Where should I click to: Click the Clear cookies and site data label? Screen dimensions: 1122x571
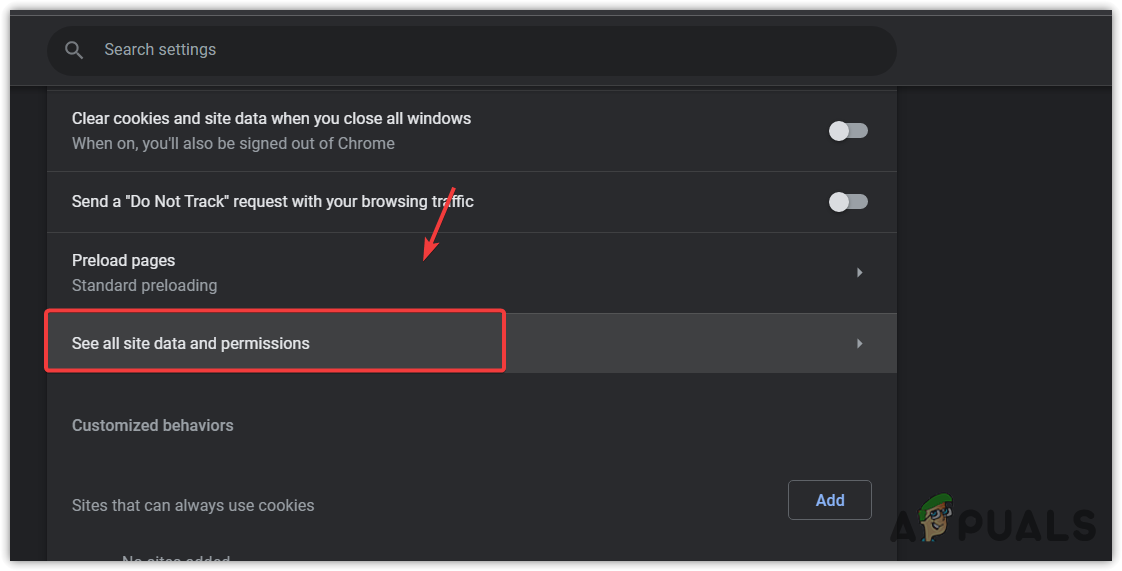point(271,118)
